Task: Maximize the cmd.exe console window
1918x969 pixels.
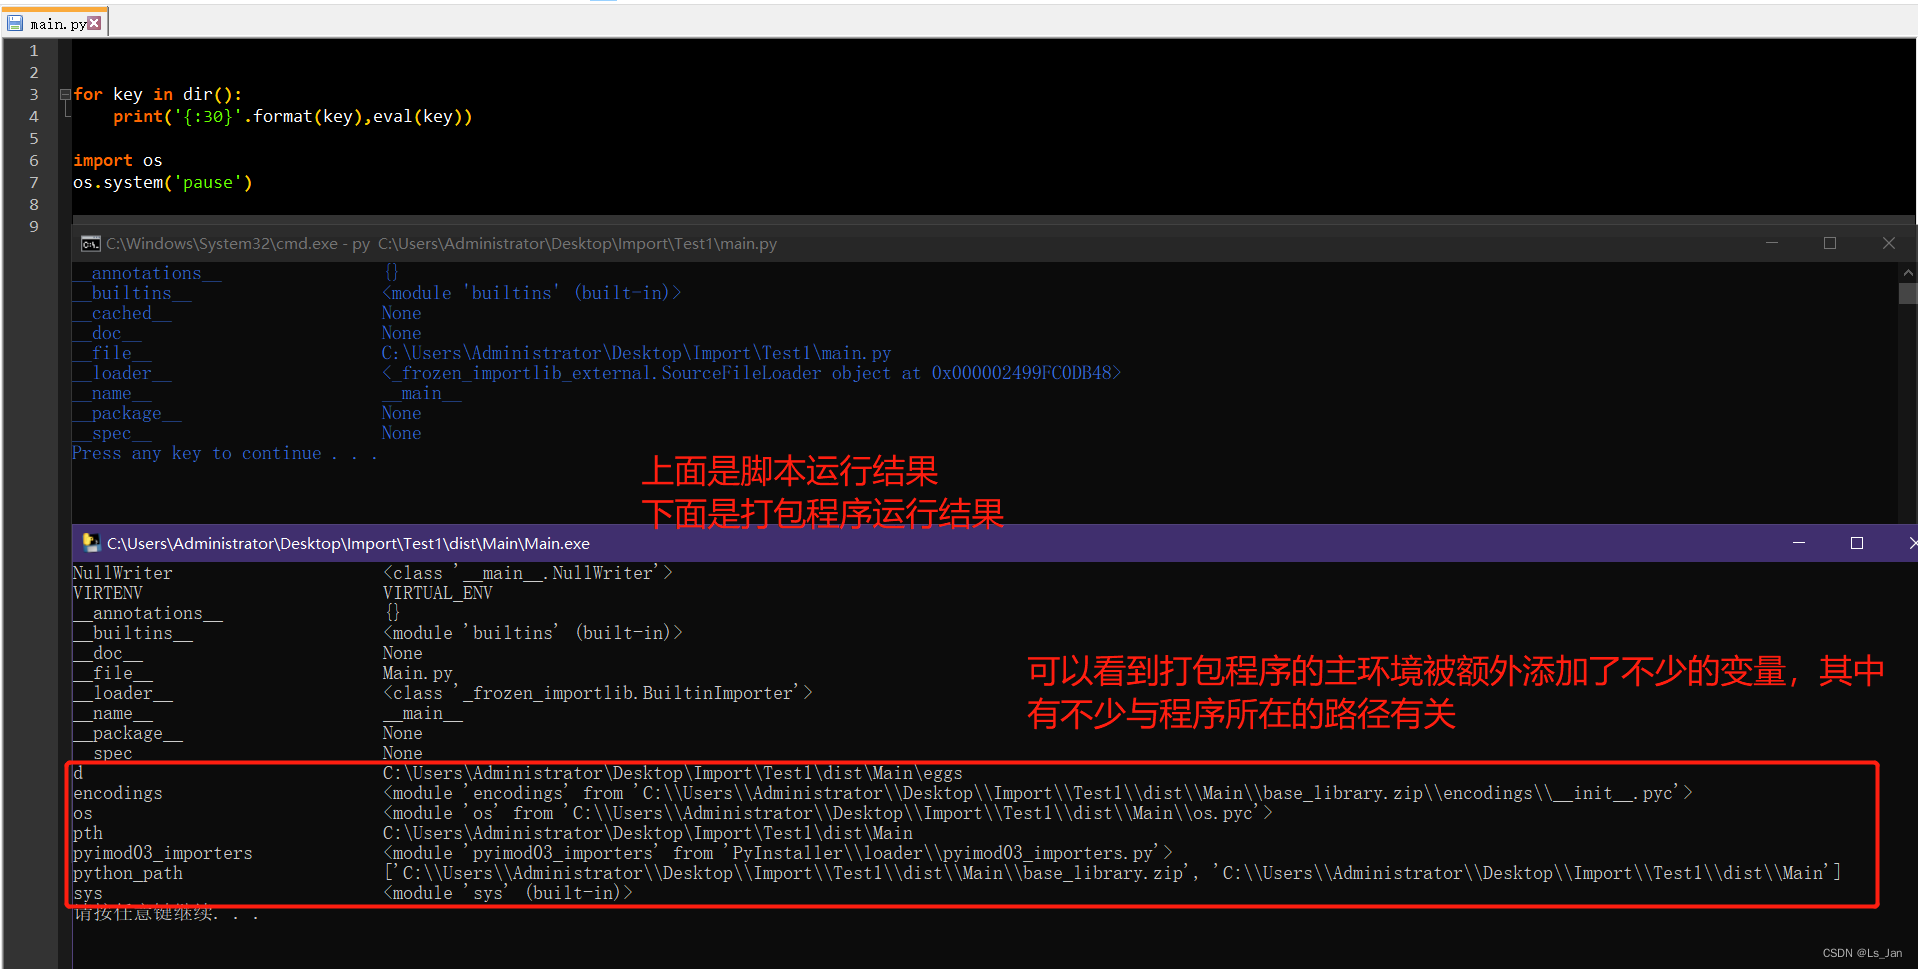Action: tap(1830, 243)
